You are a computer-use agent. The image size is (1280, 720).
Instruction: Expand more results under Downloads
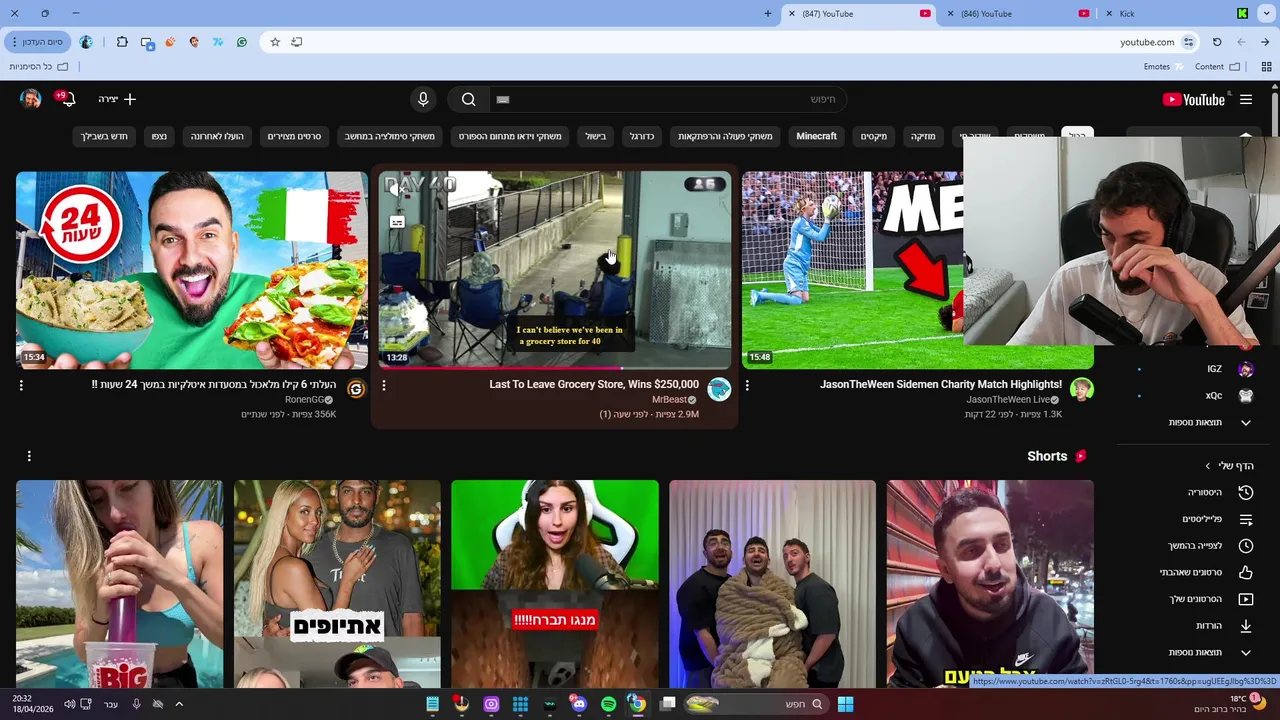click(x=1210, y=653)
